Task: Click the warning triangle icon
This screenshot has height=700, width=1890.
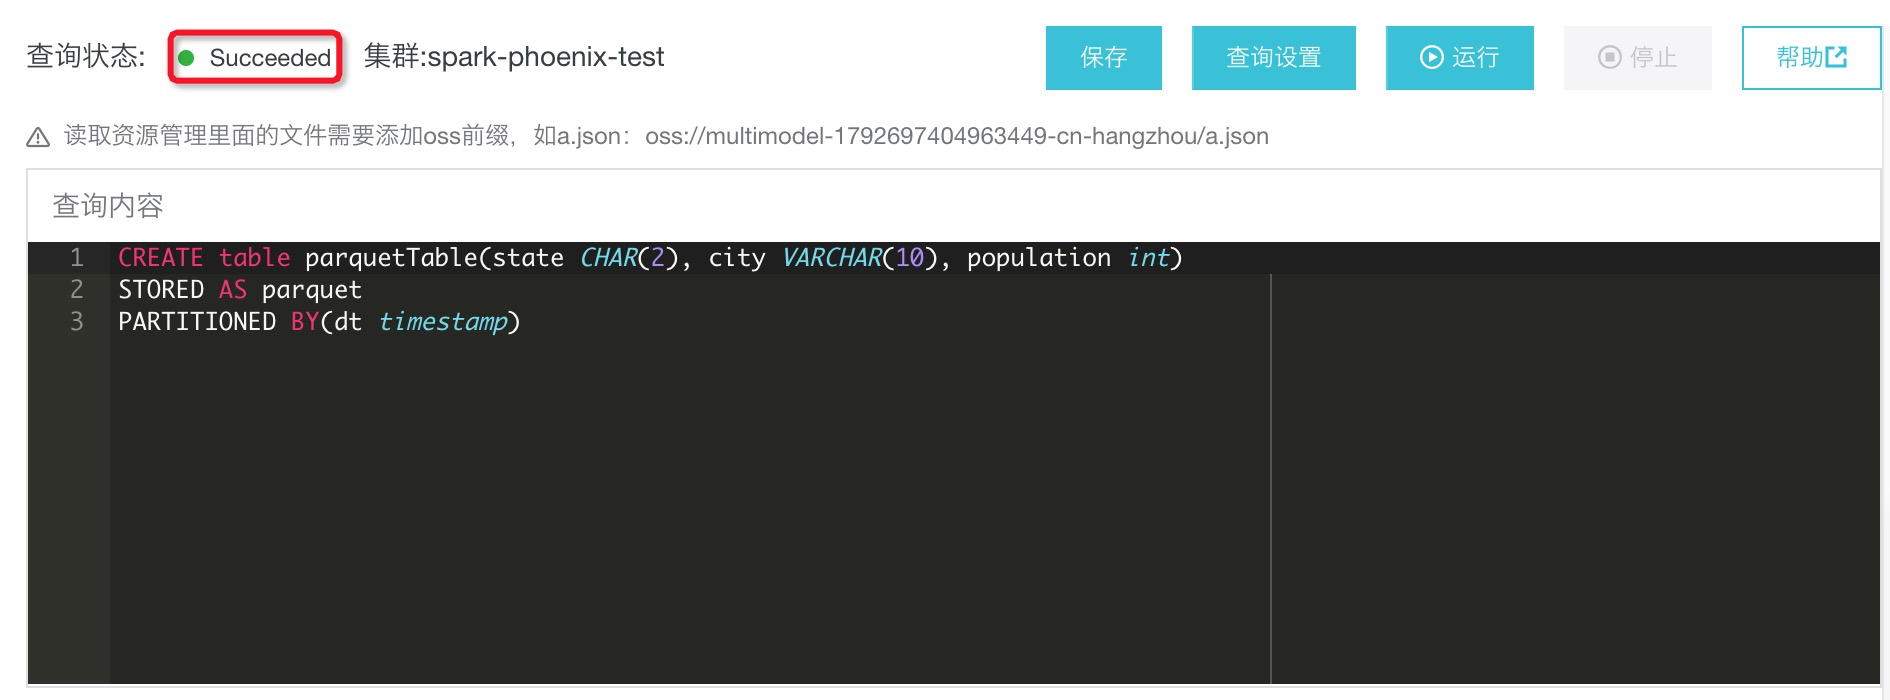Action: 38,137
